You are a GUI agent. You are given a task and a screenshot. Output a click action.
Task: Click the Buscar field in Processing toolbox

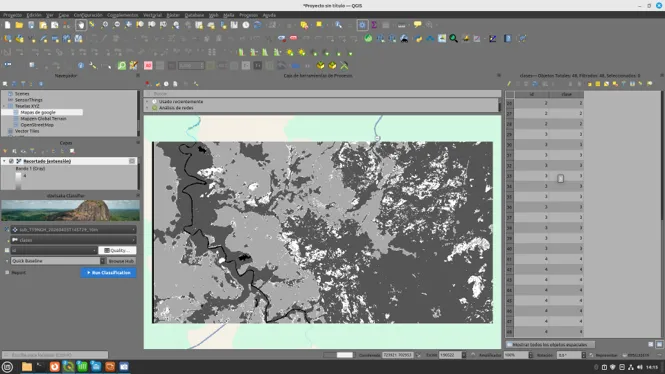click(x=322, y=93)
